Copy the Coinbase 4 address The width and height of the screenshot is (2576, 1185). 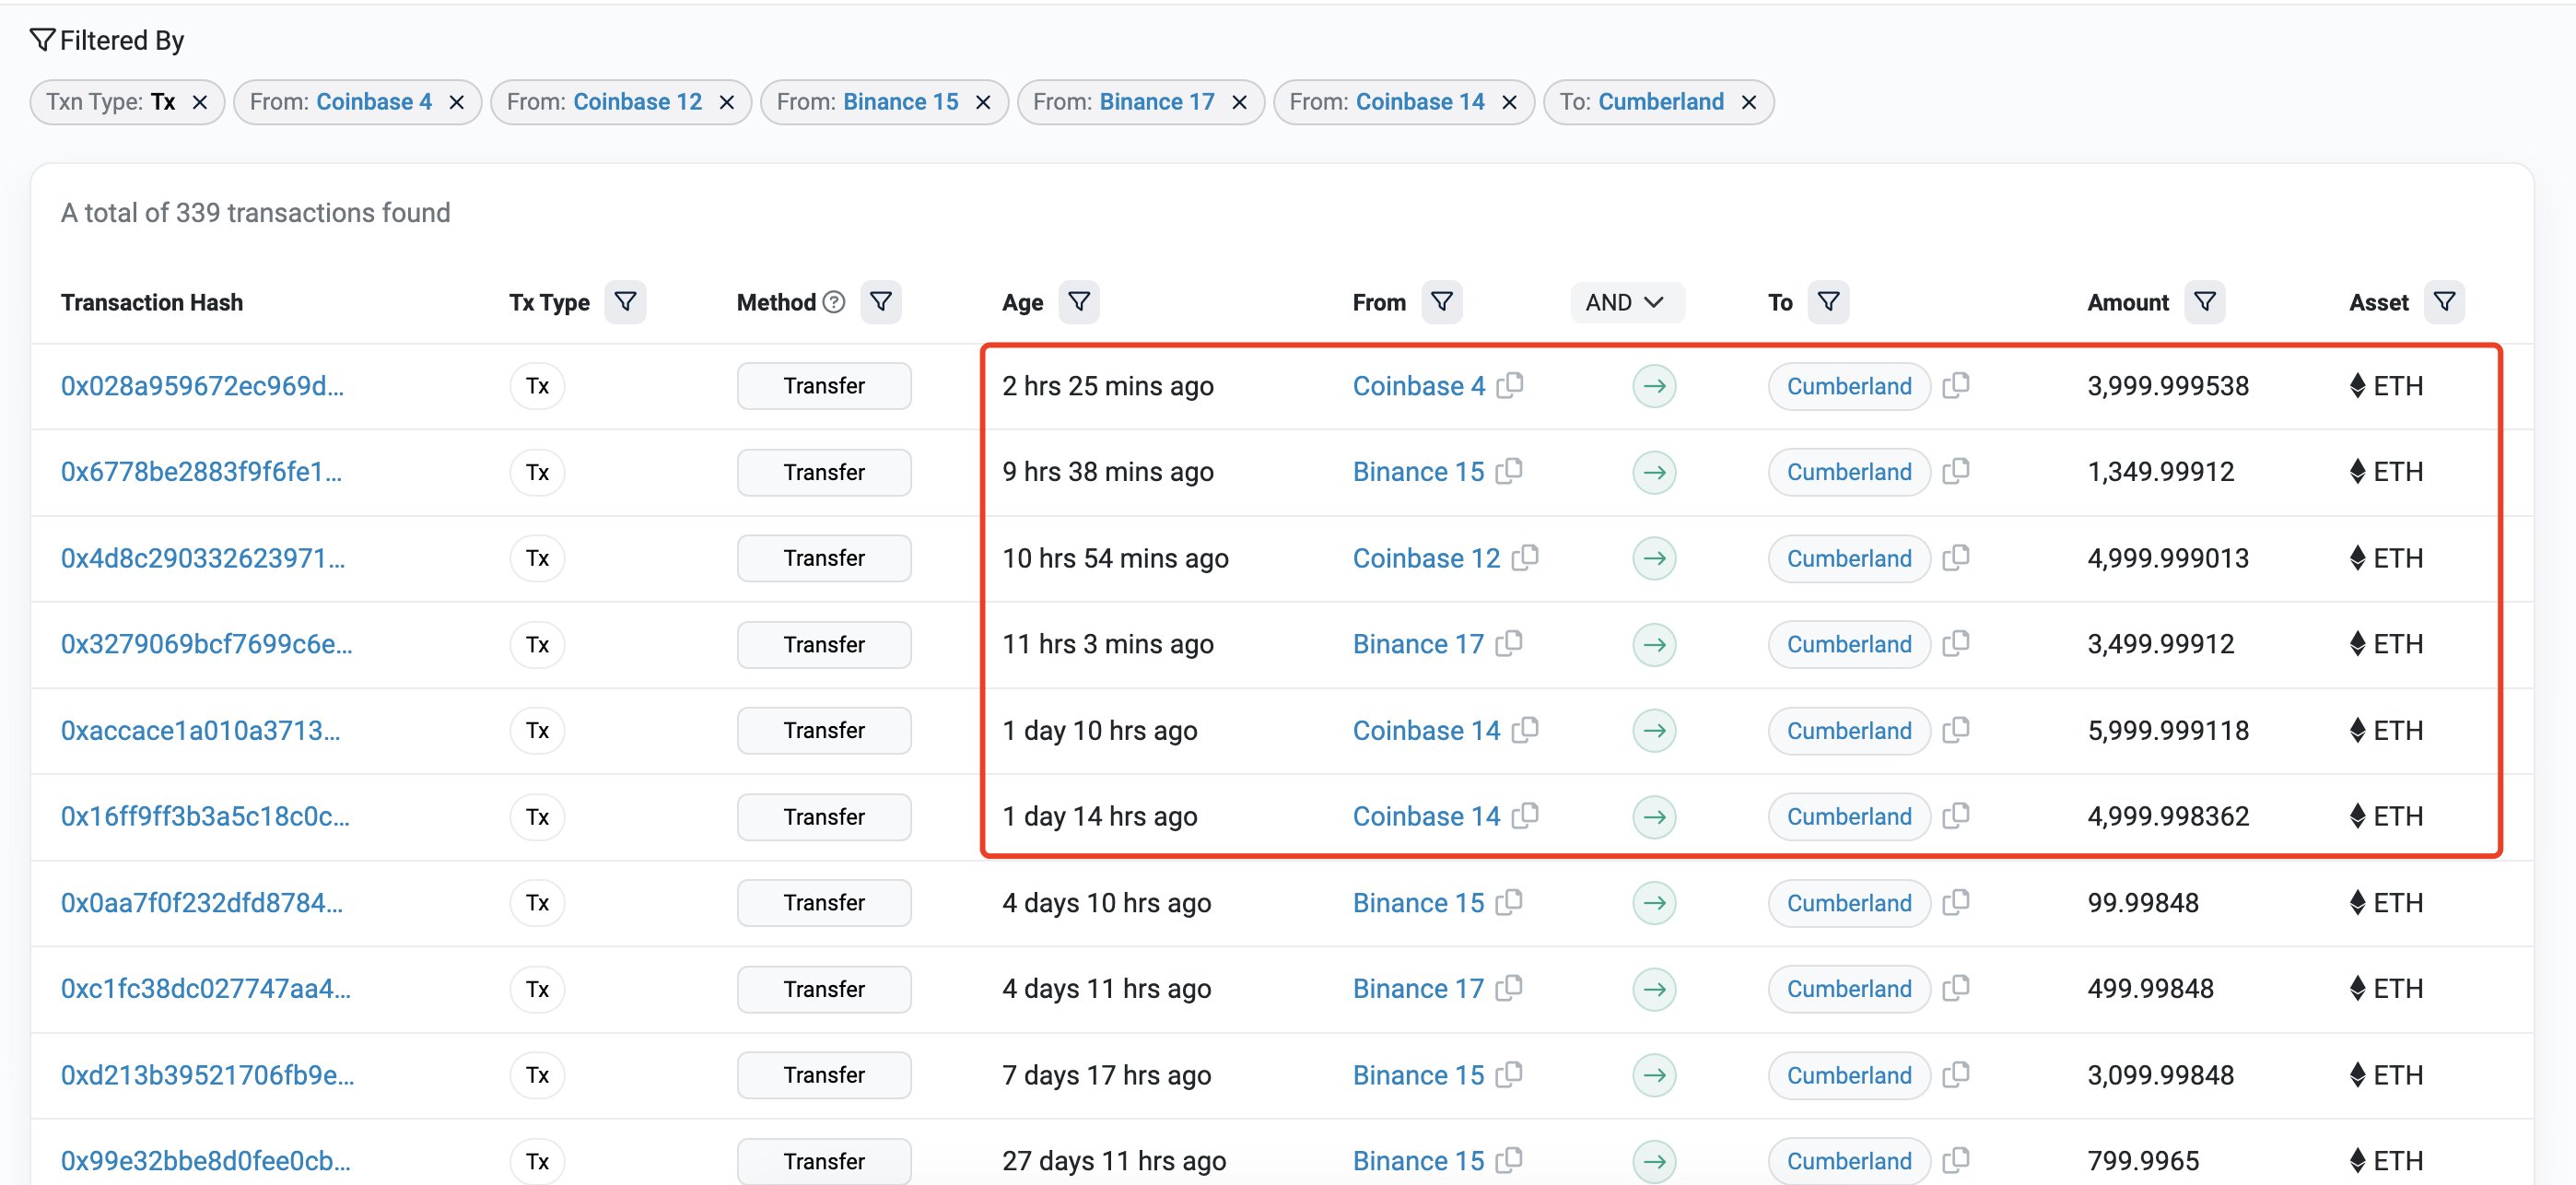(1510, 385)
